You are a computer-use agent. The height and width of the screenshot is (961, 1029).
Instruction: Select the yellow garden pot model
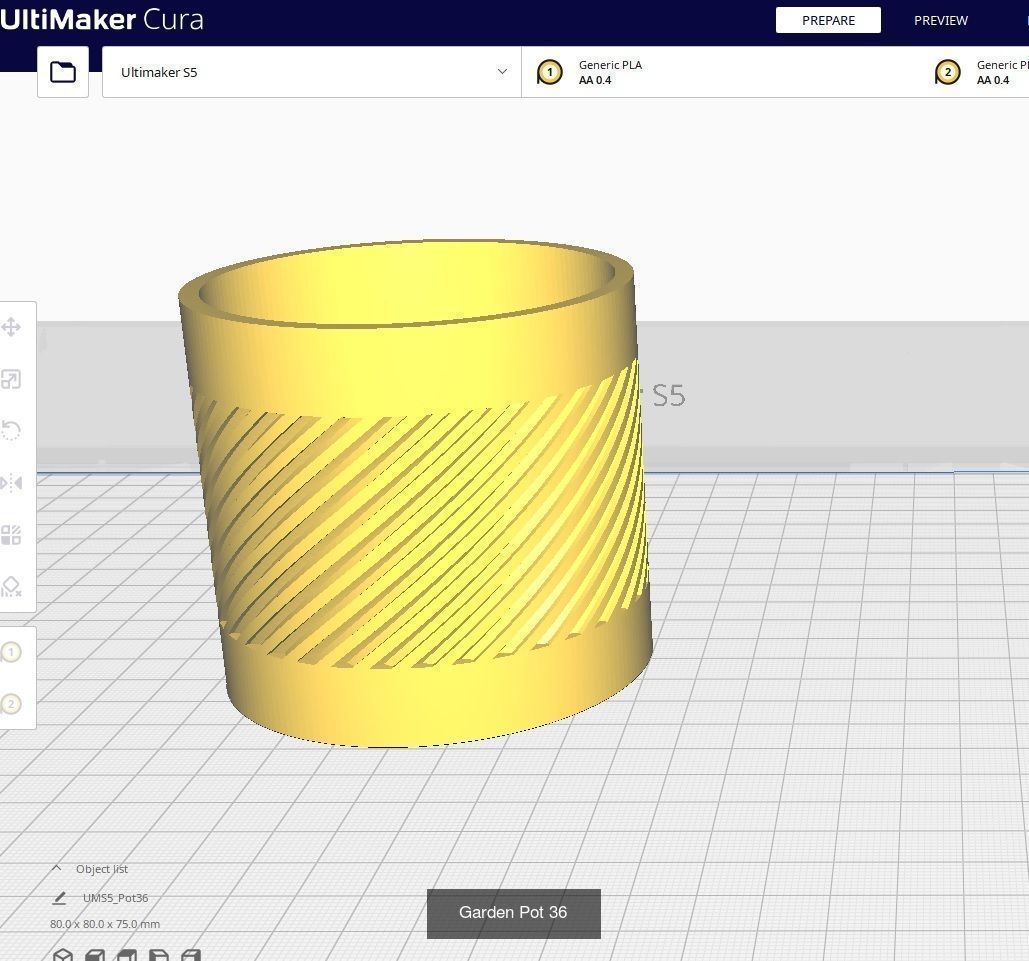click(x=415, y=492)
